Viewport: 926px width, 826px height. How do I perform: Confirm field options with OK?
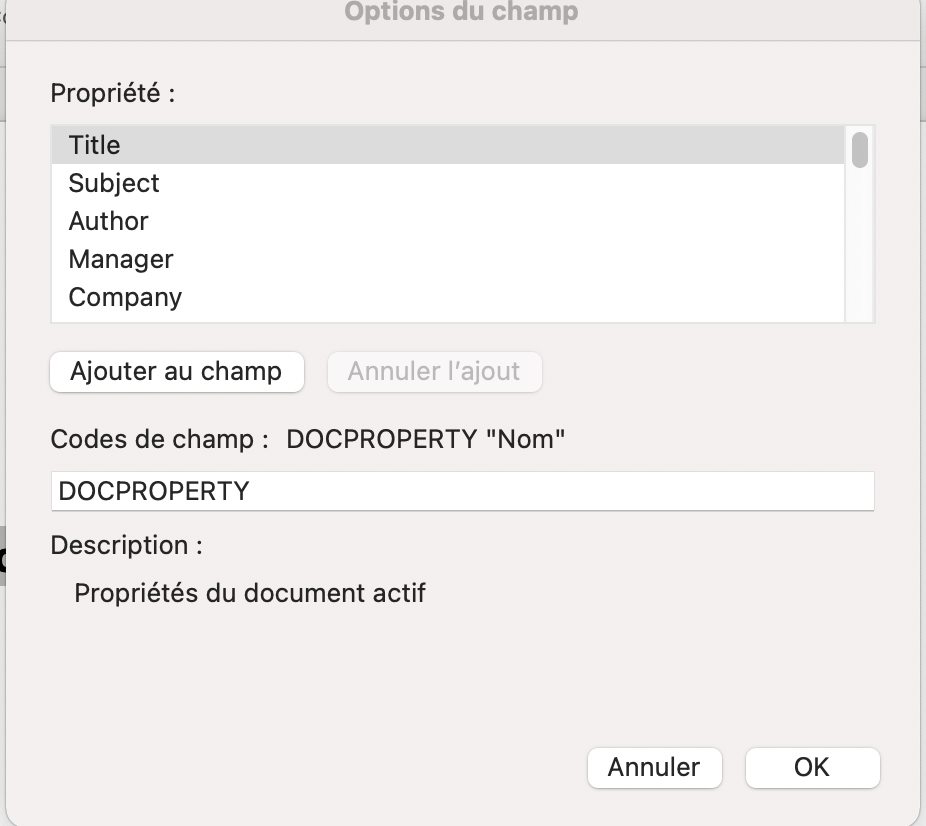tap(812, 767)
